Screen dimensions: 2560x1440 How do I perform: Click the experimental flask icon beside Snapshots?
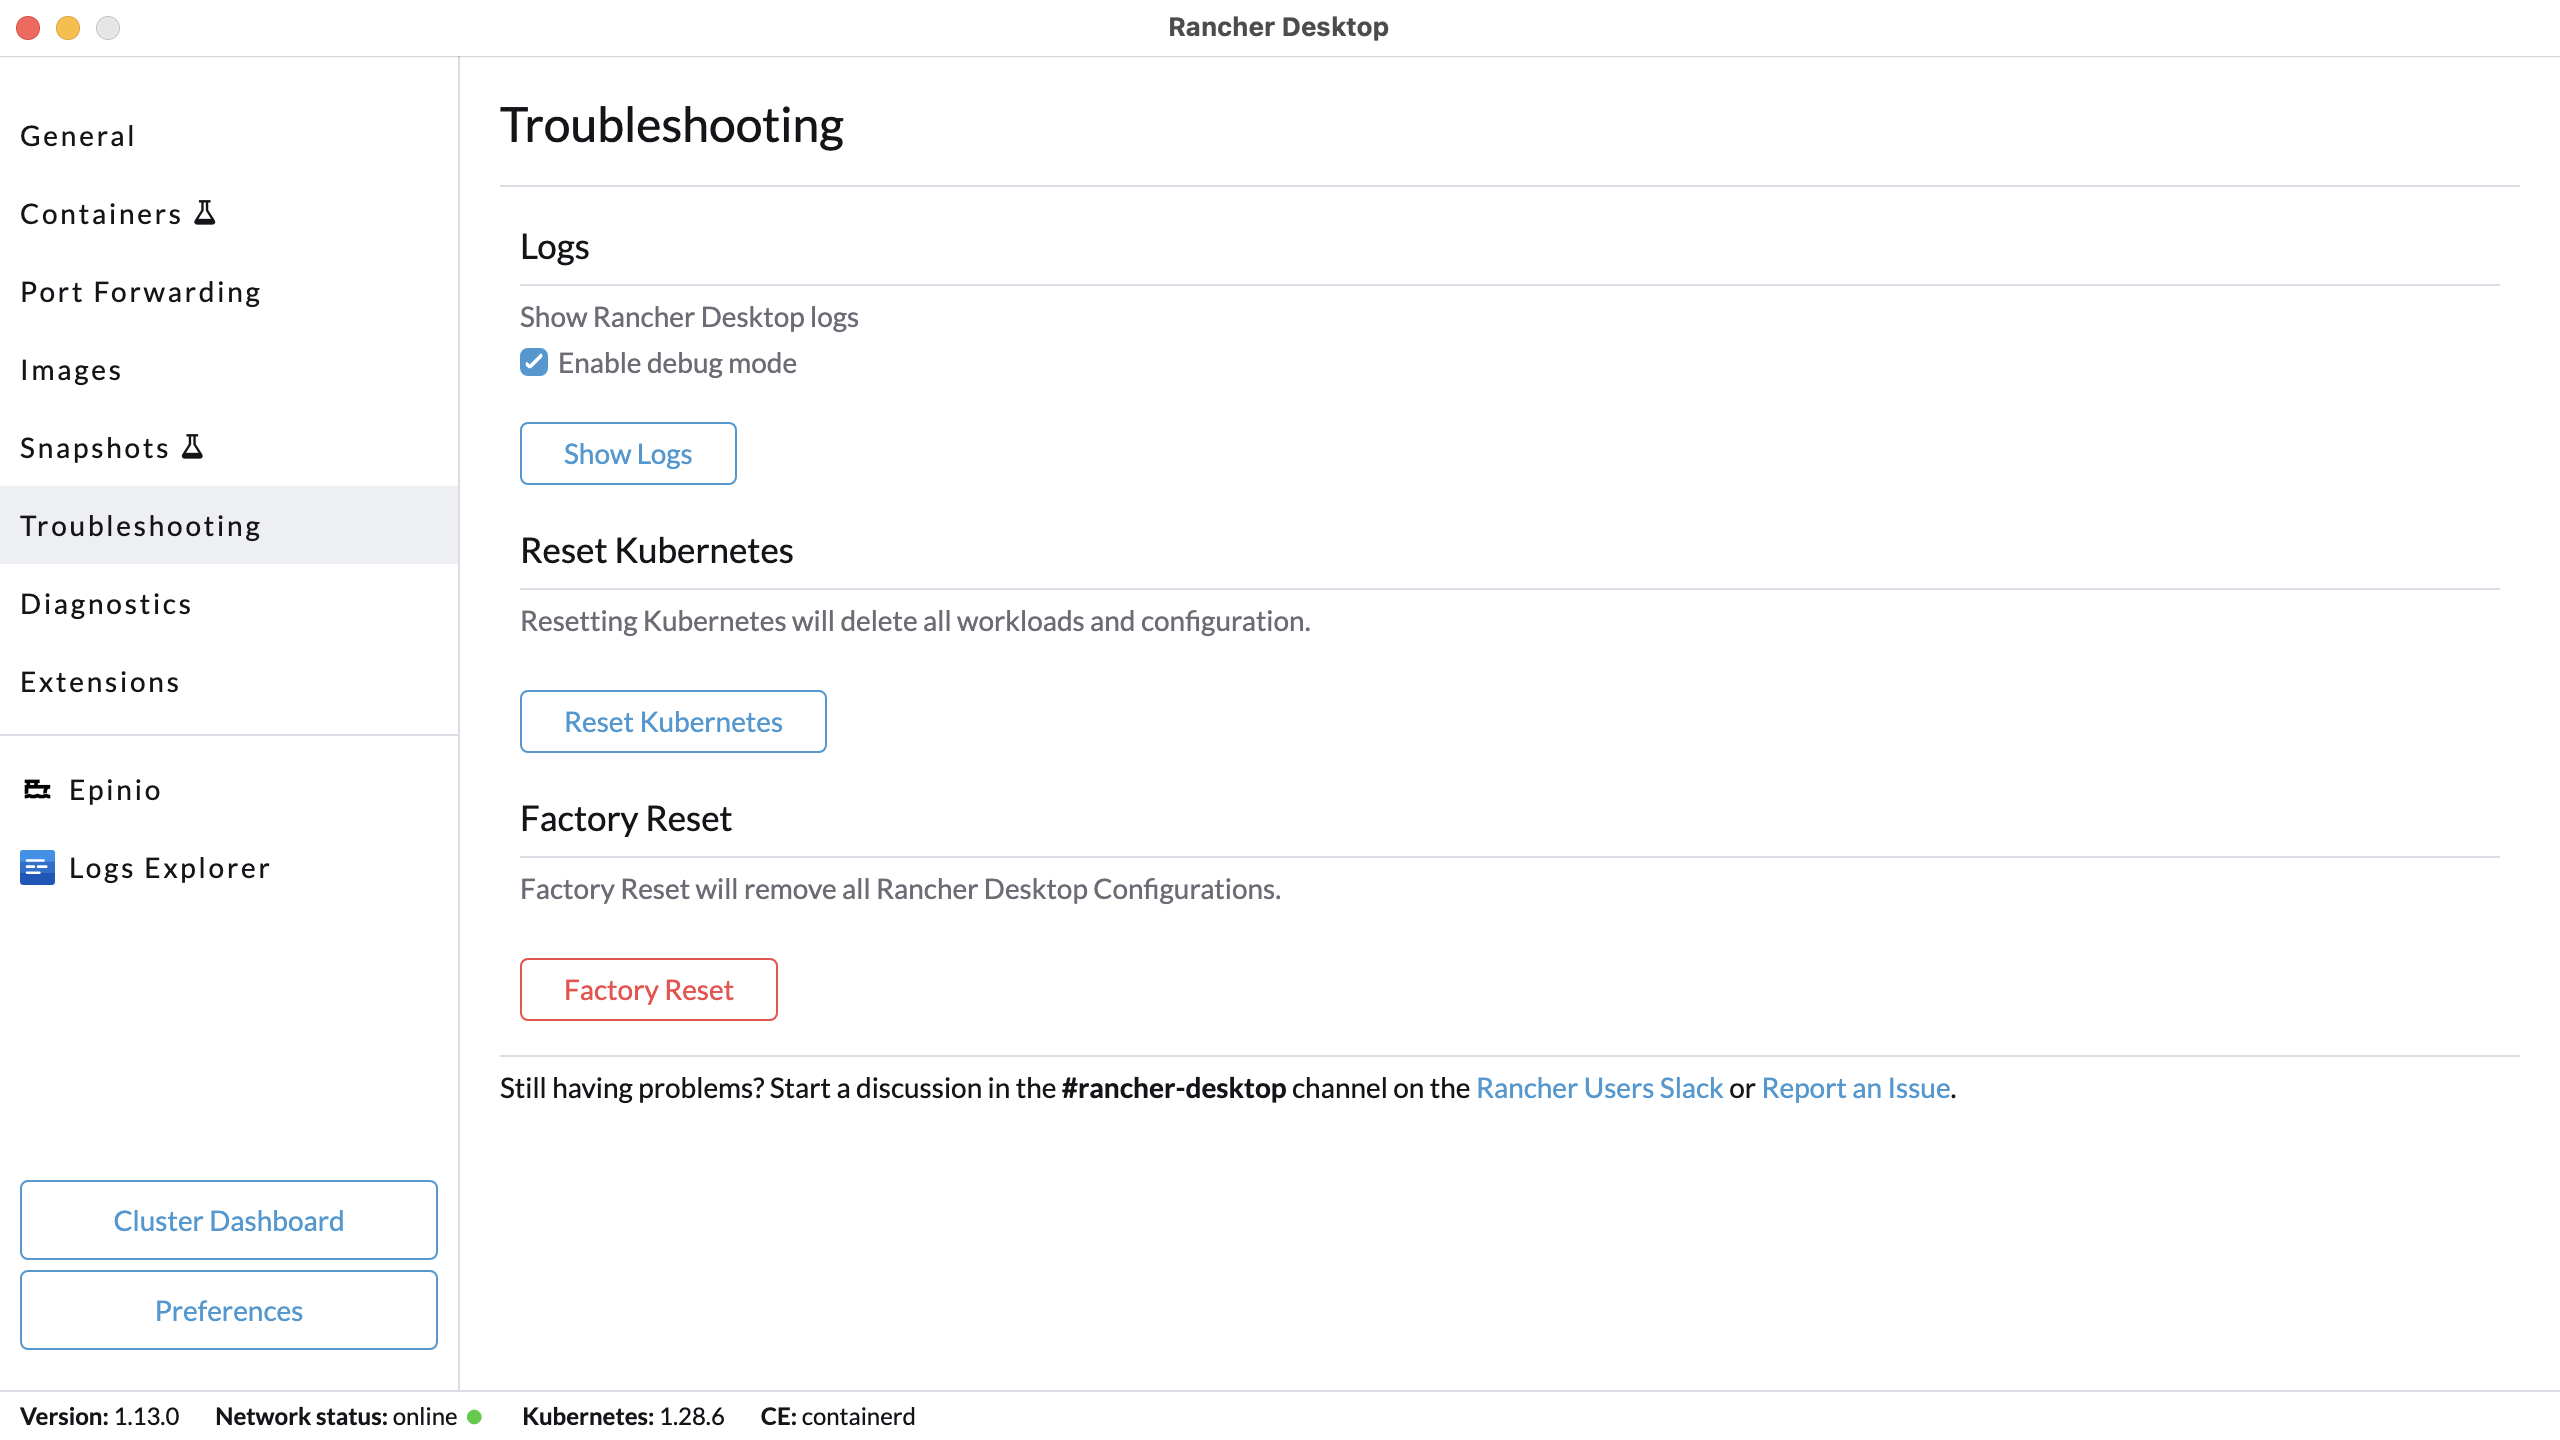click(x=193, y=447)
